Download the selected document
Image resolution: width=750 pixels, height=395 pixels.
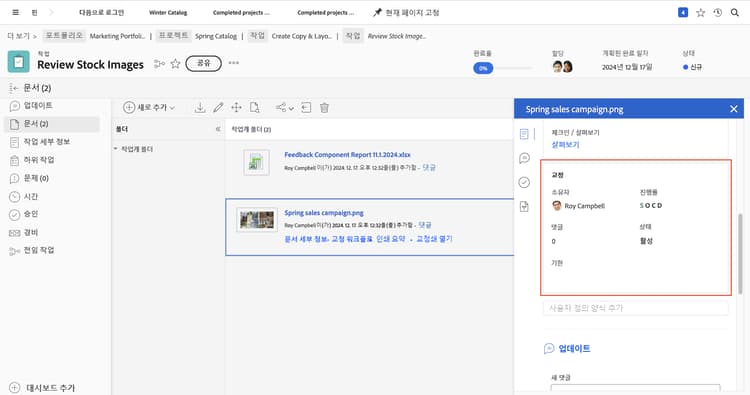200,108
